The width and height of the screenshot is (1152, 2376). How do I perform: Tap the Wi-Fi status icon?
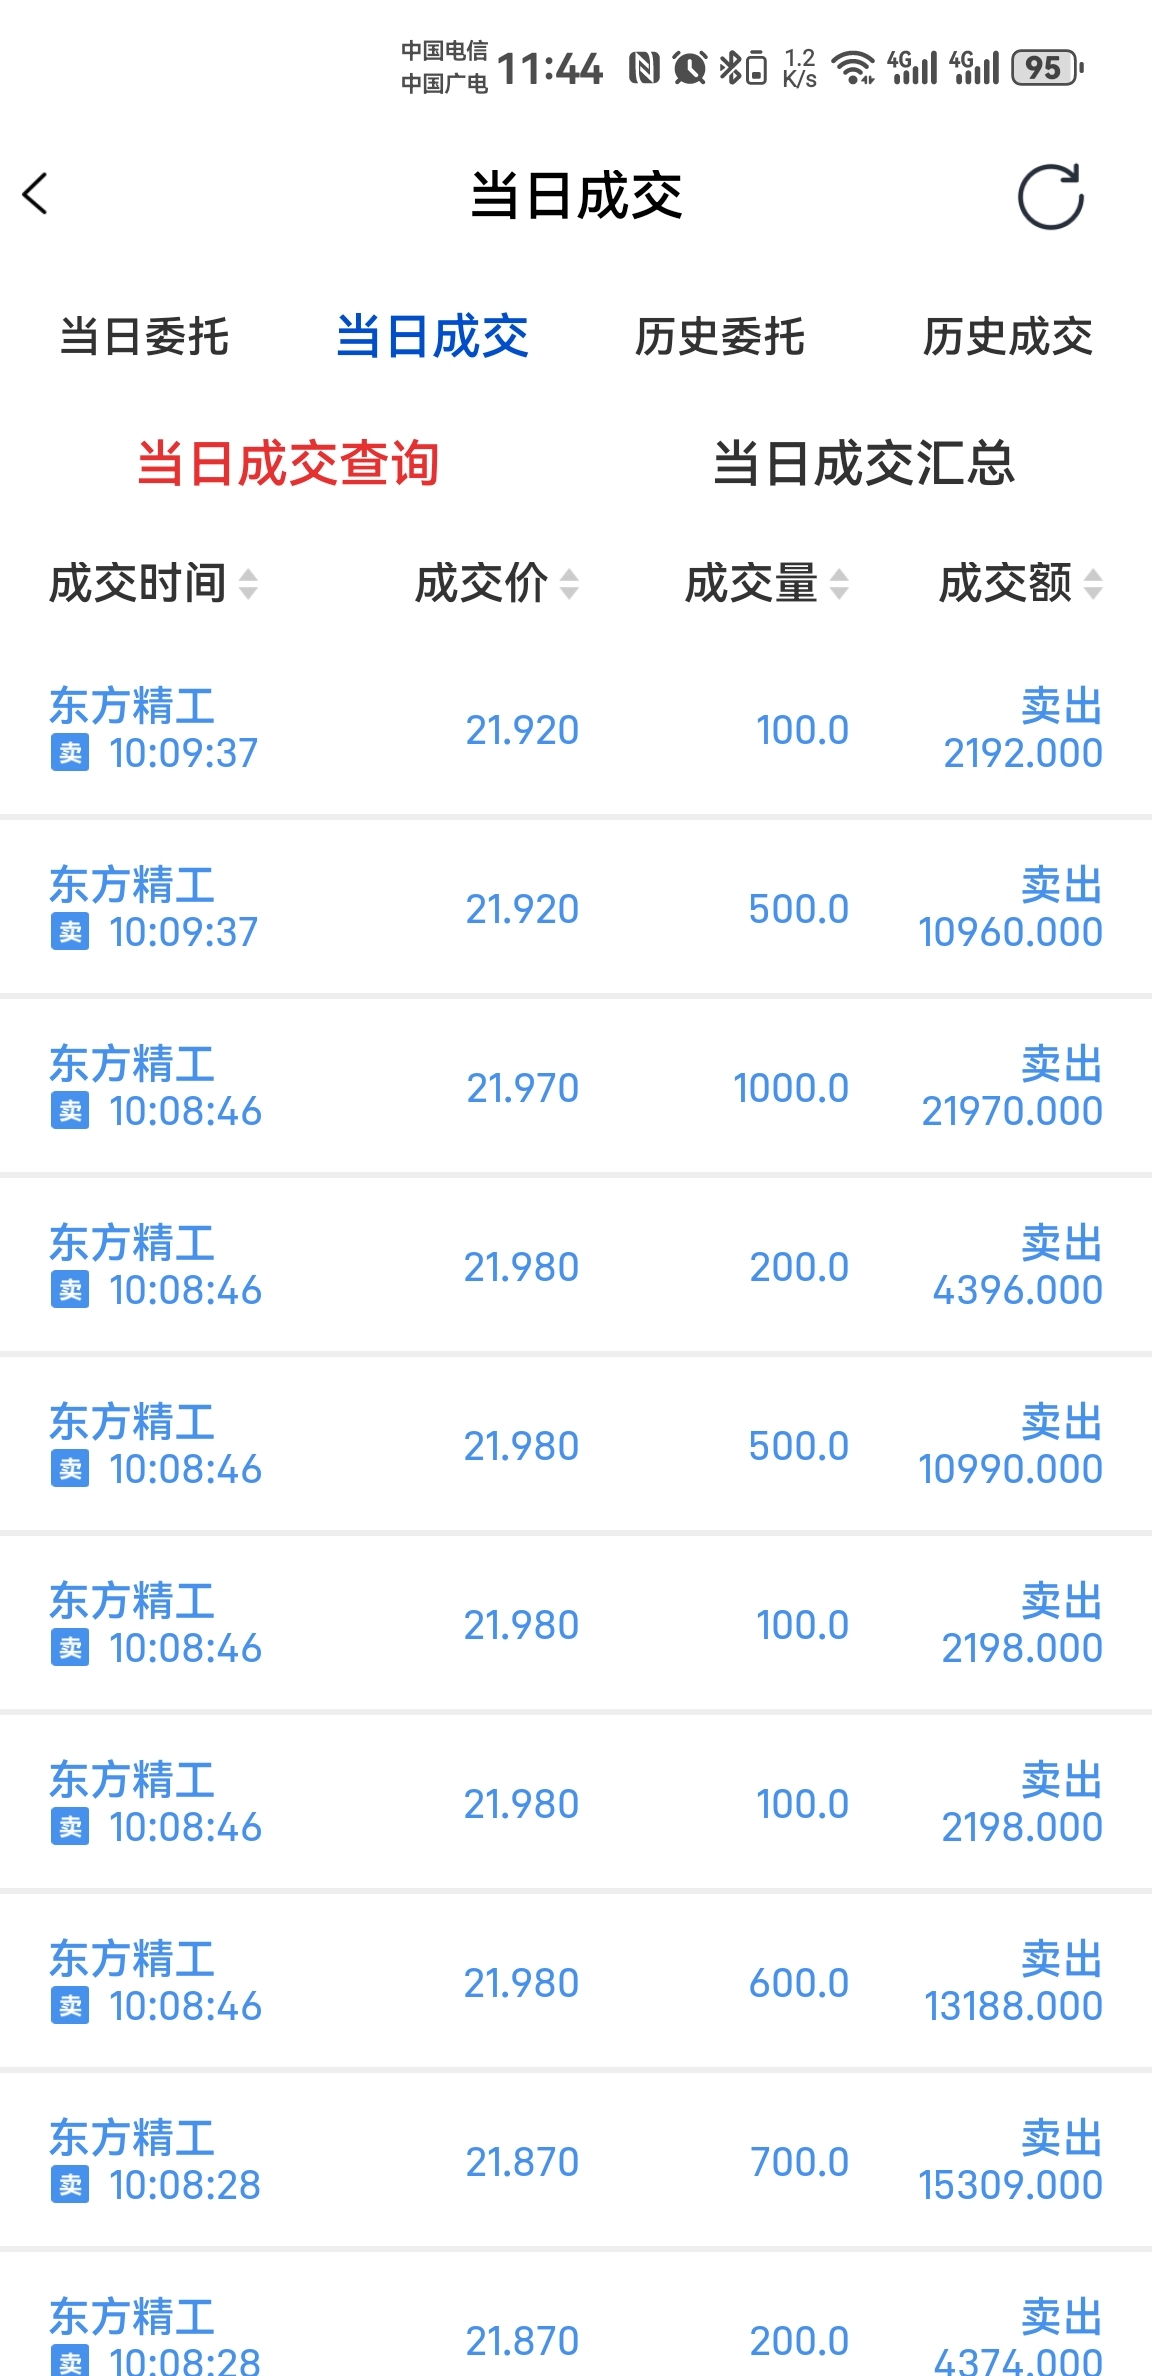tap(854, 68)
